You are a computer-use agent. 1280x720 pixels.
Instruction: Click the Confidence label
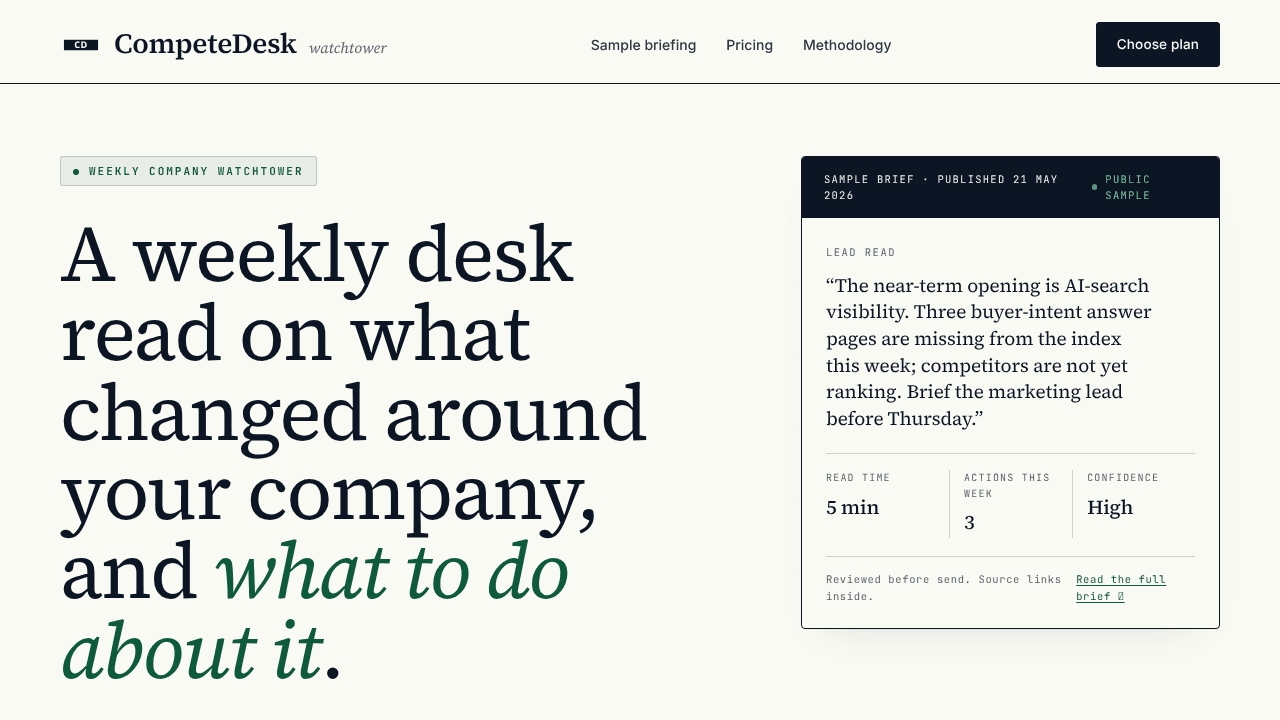coord(1123,478)
